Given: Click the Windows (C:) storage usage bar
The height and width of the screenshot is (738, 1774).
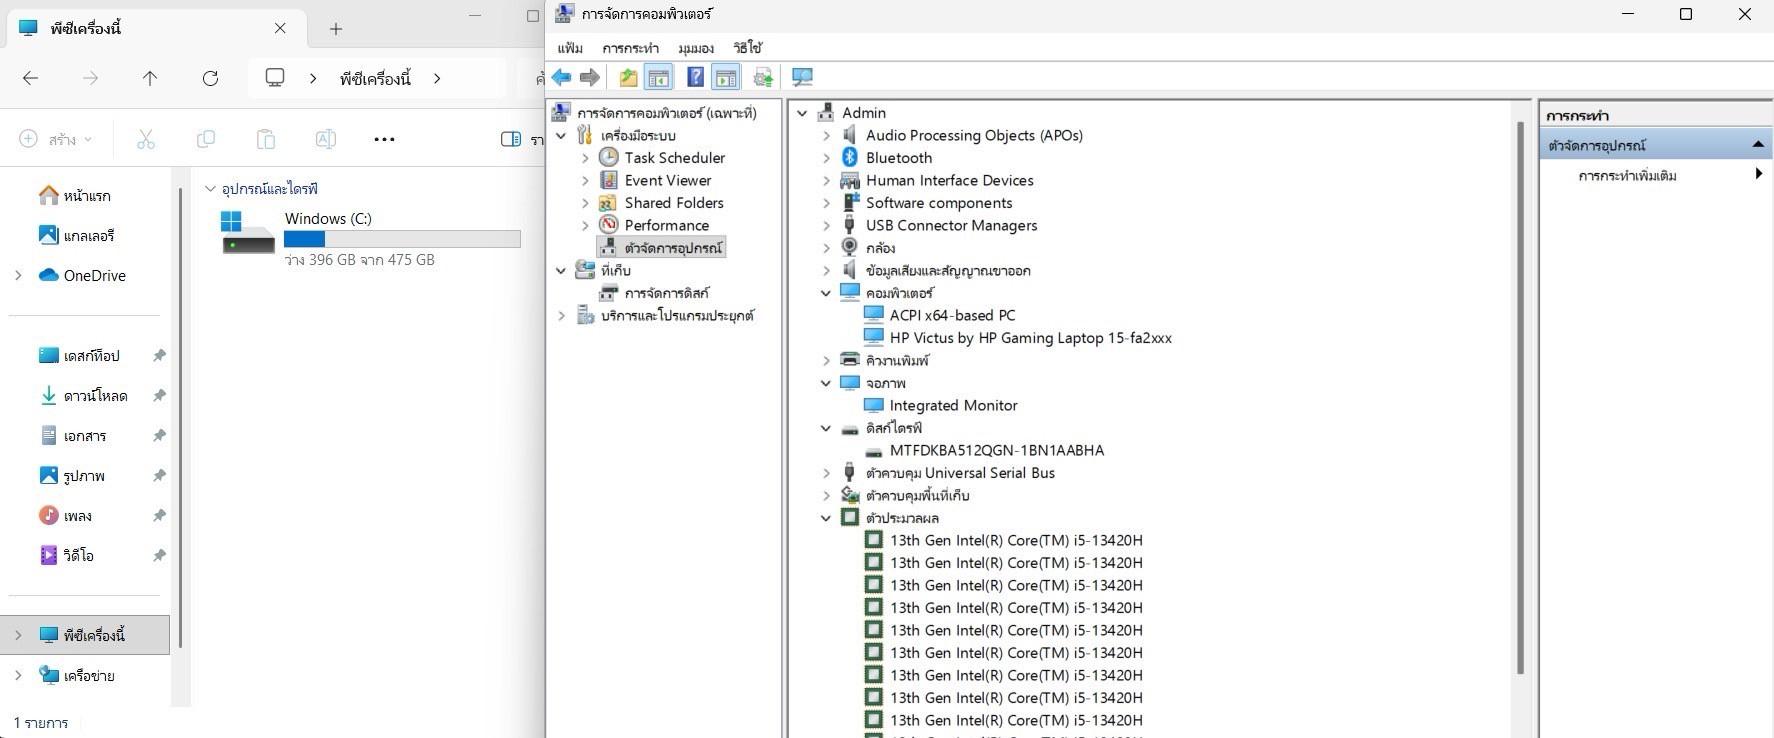Looking at the screenshot, I should click(x=402, y=239).
